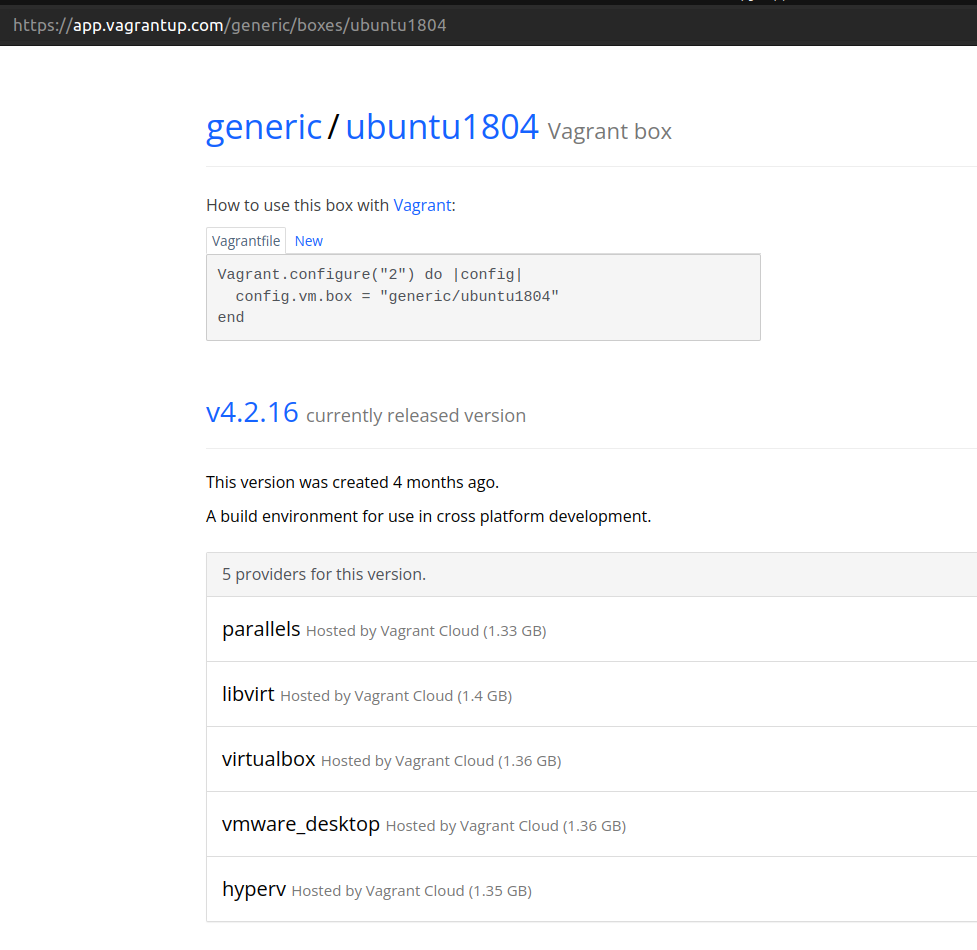Click 'Hosted by Vagrant Cloud (1.35 GB)' text
Screen dimensions: 977x950
click(412, 891)
